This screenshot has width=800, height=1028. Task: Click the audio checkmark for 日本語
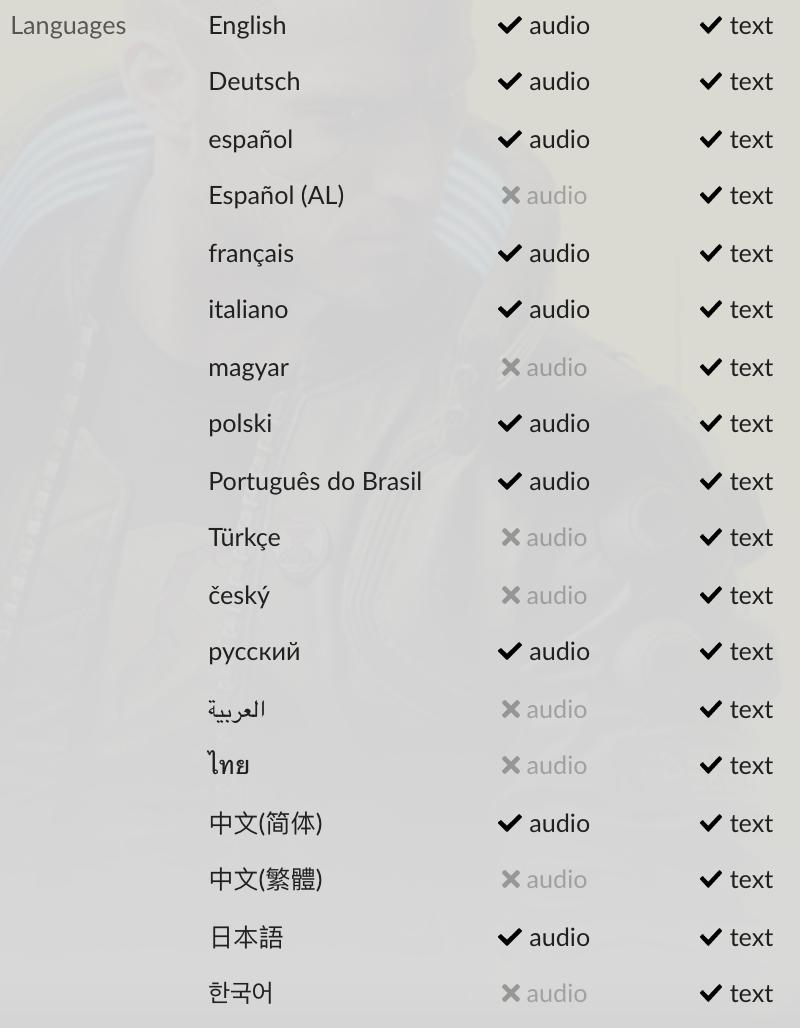tap(510, 938)
